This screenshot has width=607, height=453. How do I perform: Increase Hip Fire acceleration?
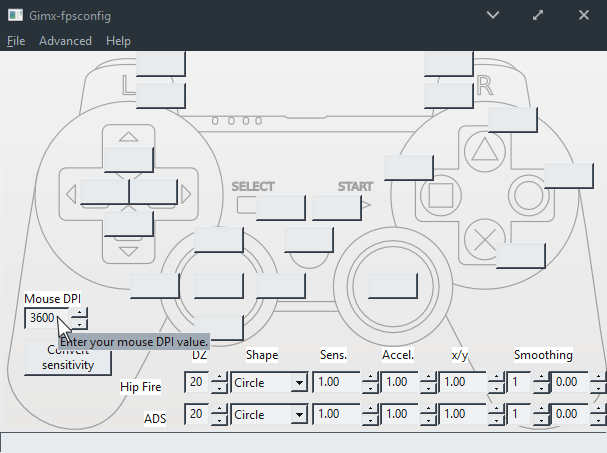[x=428, y=377]
